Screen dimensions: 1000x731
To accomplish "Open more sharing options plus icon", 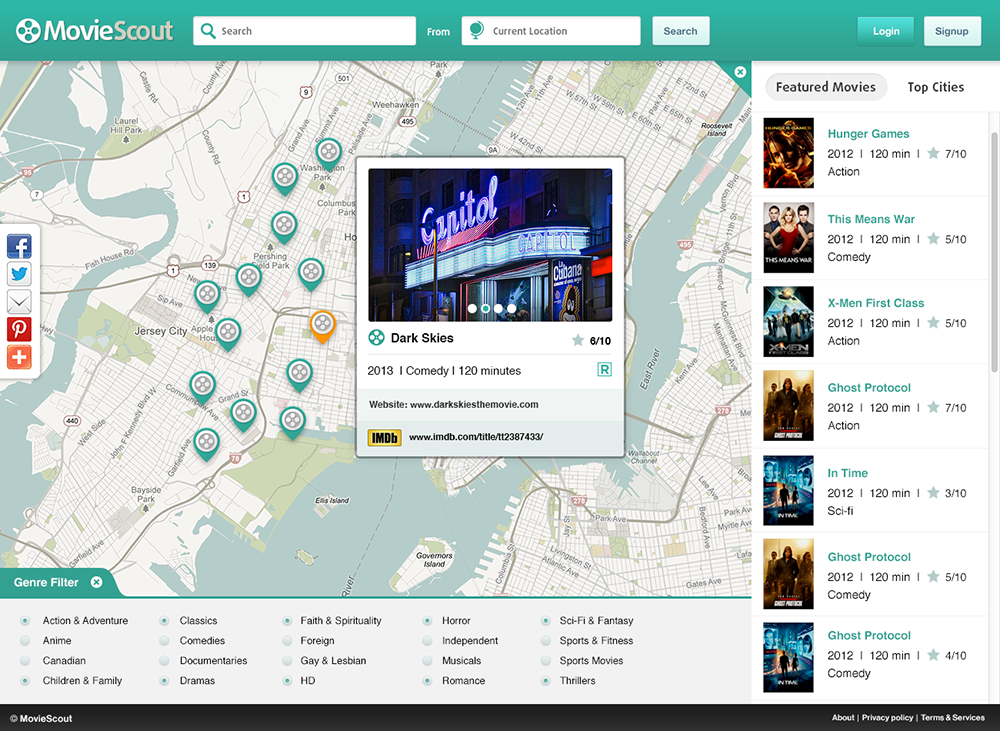I will coord(19,357).
